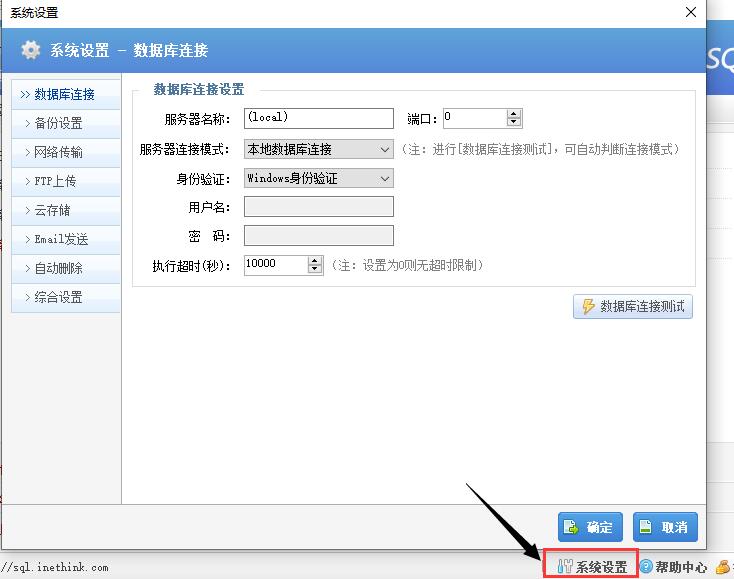Click the 数据库连接测试 button
The height and width of the screenshot is (579, 734).
(633, 307)
